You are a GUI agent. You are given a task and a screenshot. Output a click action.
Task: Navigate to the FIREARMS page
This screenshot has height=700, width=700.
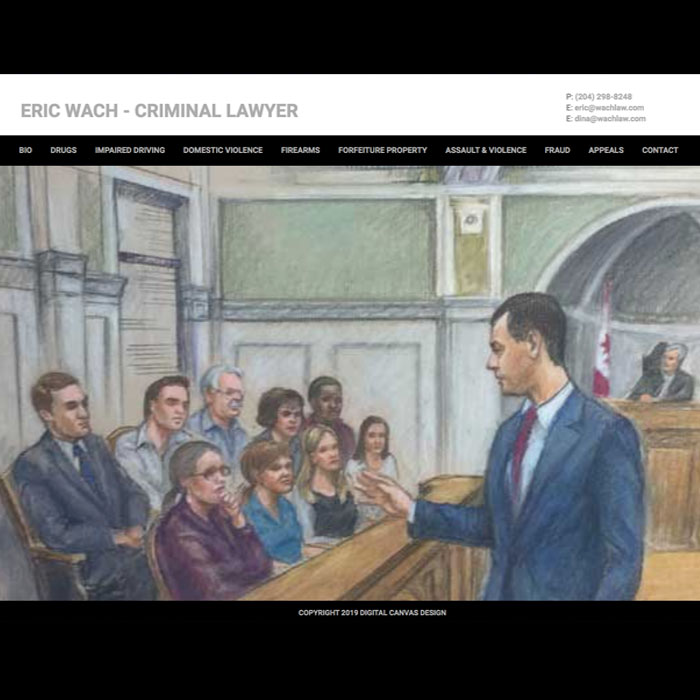(300, 150)
